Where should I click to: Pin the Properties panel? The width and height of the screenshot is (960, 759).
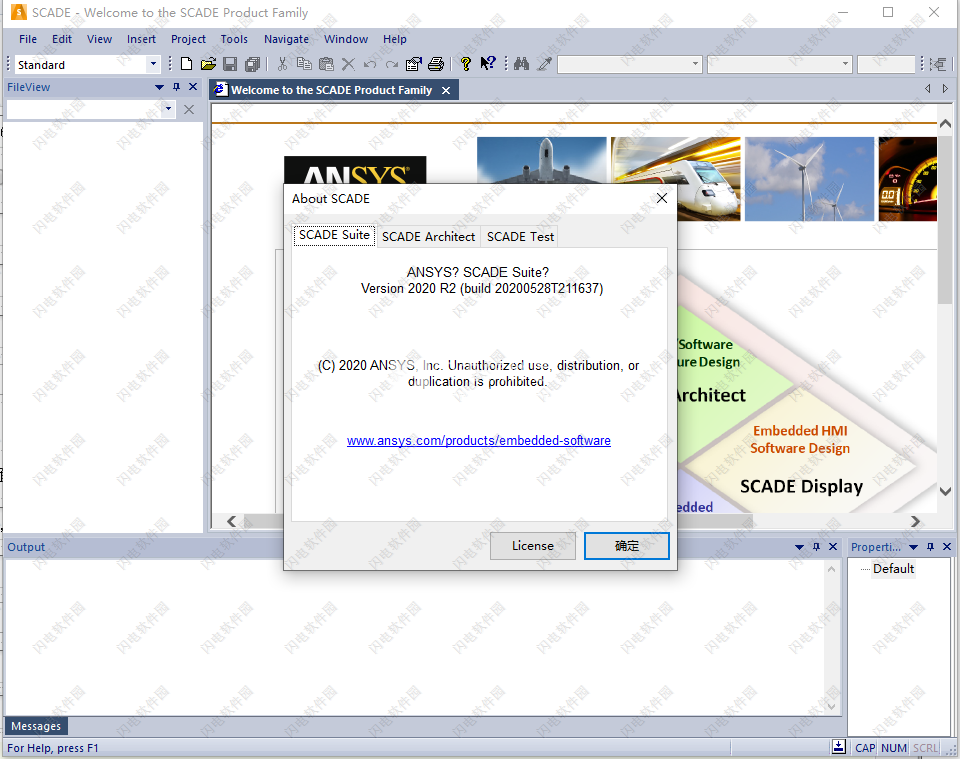coord(930,547)
